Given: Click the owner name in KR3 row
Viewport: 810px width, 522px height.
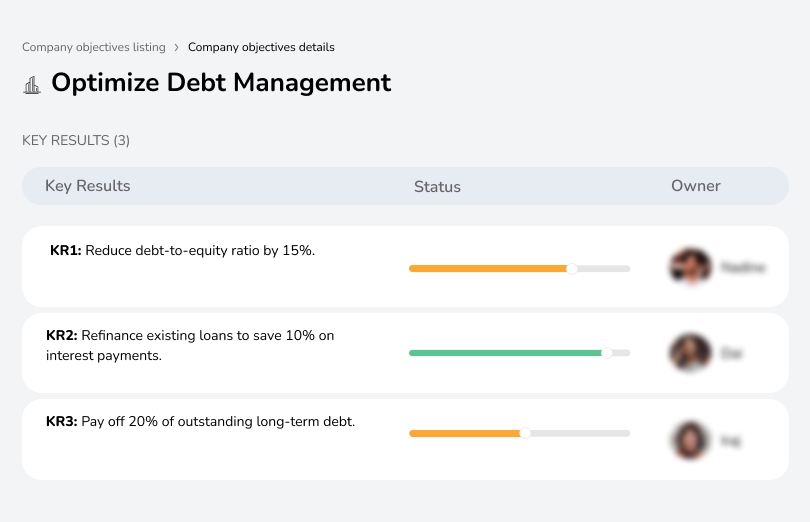Looking at the screenshot, I should (x=730, y=441).
